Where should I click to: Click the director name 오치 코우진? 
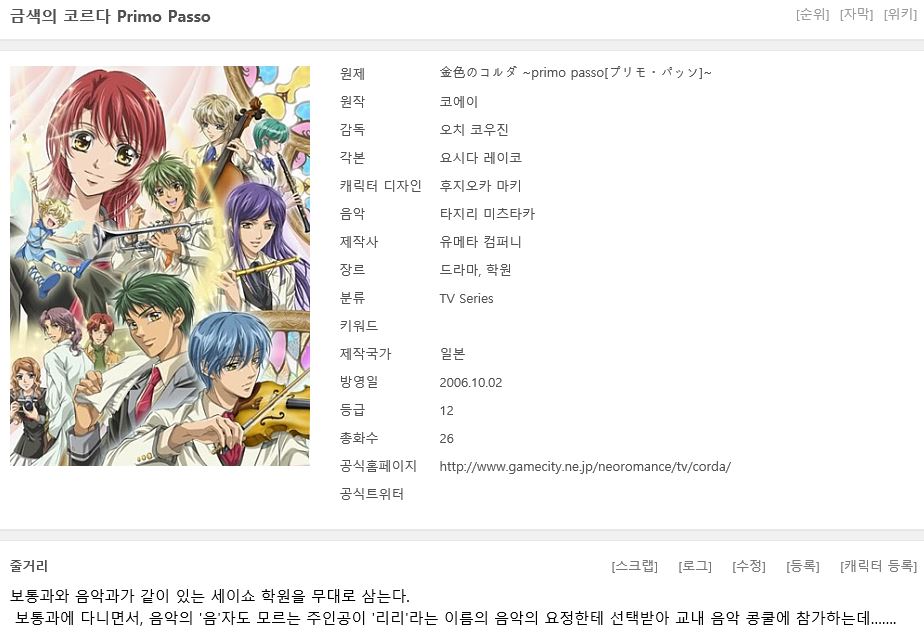(x=474, y=130)
